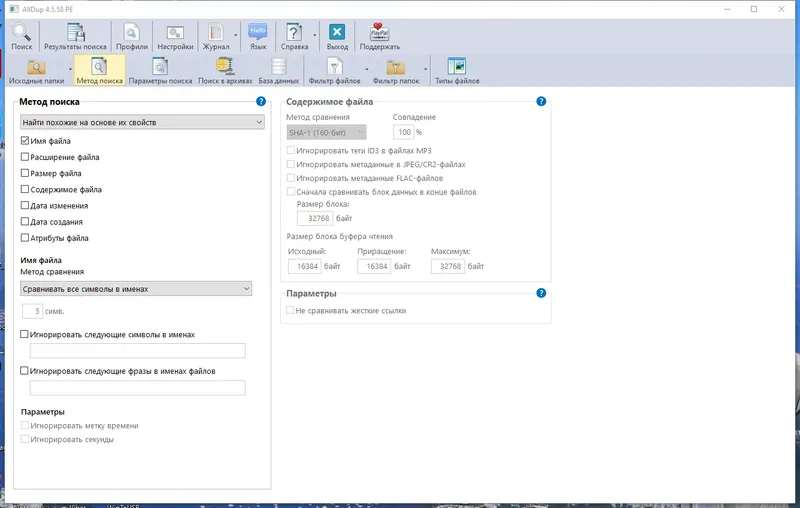Minimize the AllDup window
The height and width of the screenshot is (508, 800).
click(x=727, y=9)
